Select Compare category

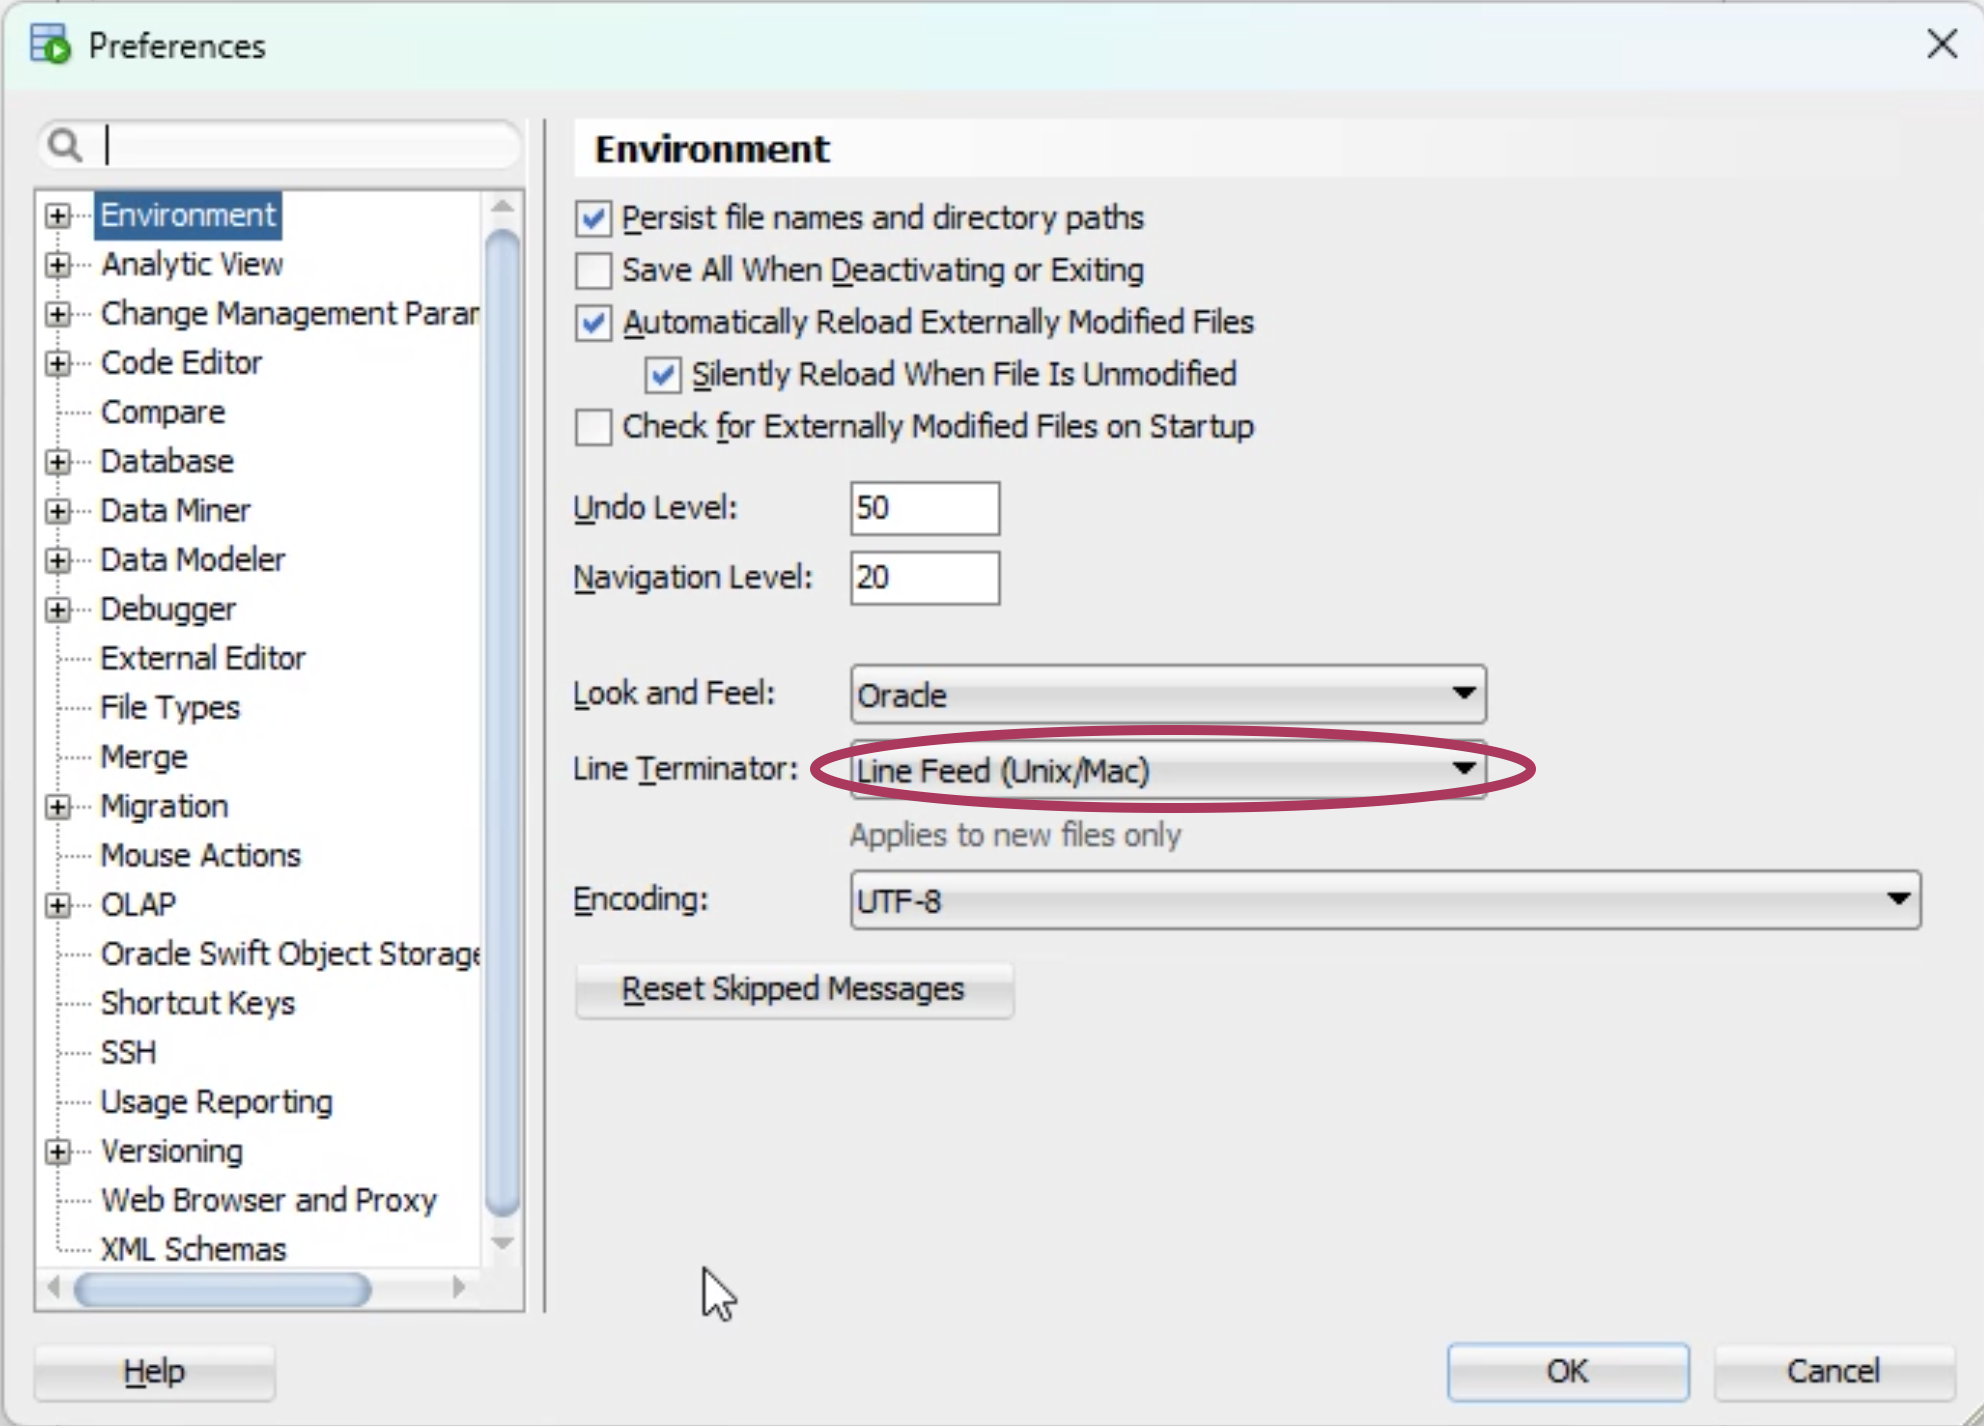point(163,412)
